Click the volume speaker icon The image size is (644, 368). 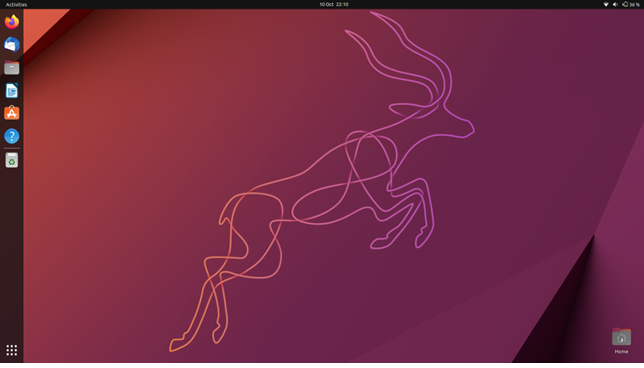[x=615, y=5]
